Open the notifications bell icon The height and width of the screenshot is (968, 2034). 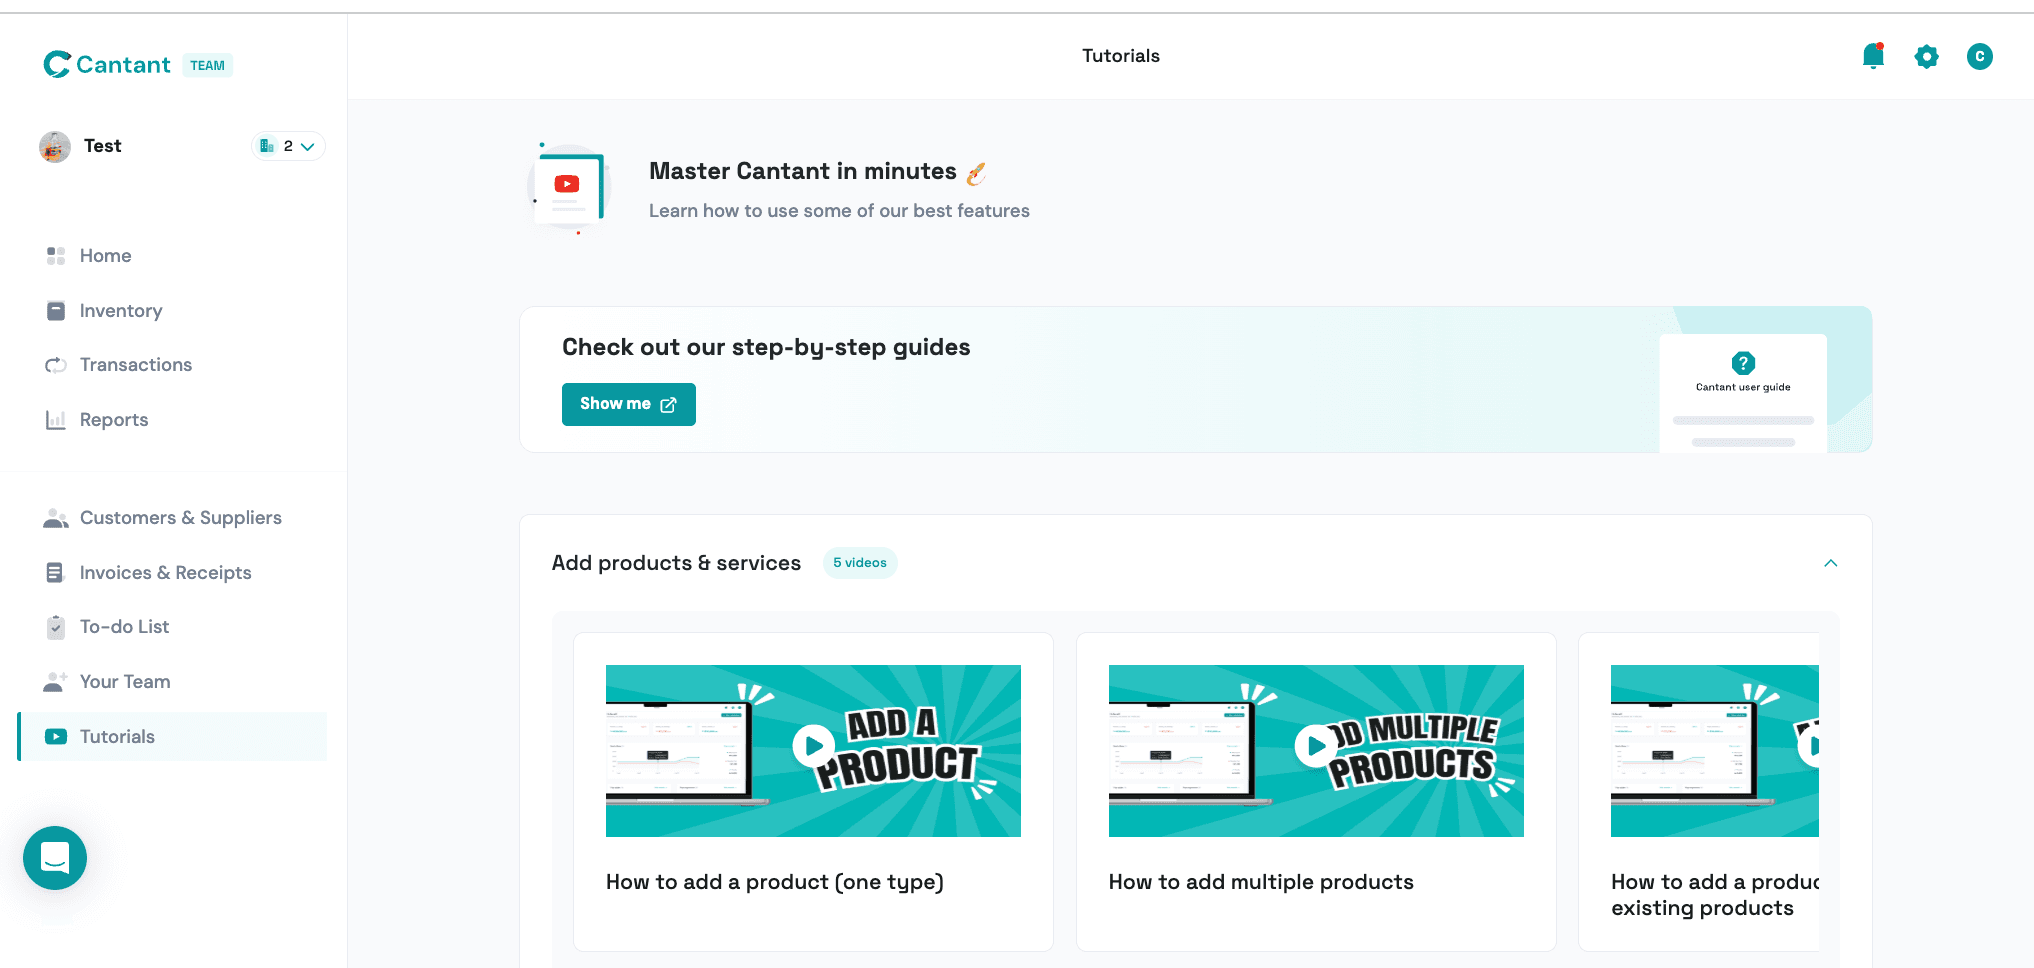tap(1873, 56)
